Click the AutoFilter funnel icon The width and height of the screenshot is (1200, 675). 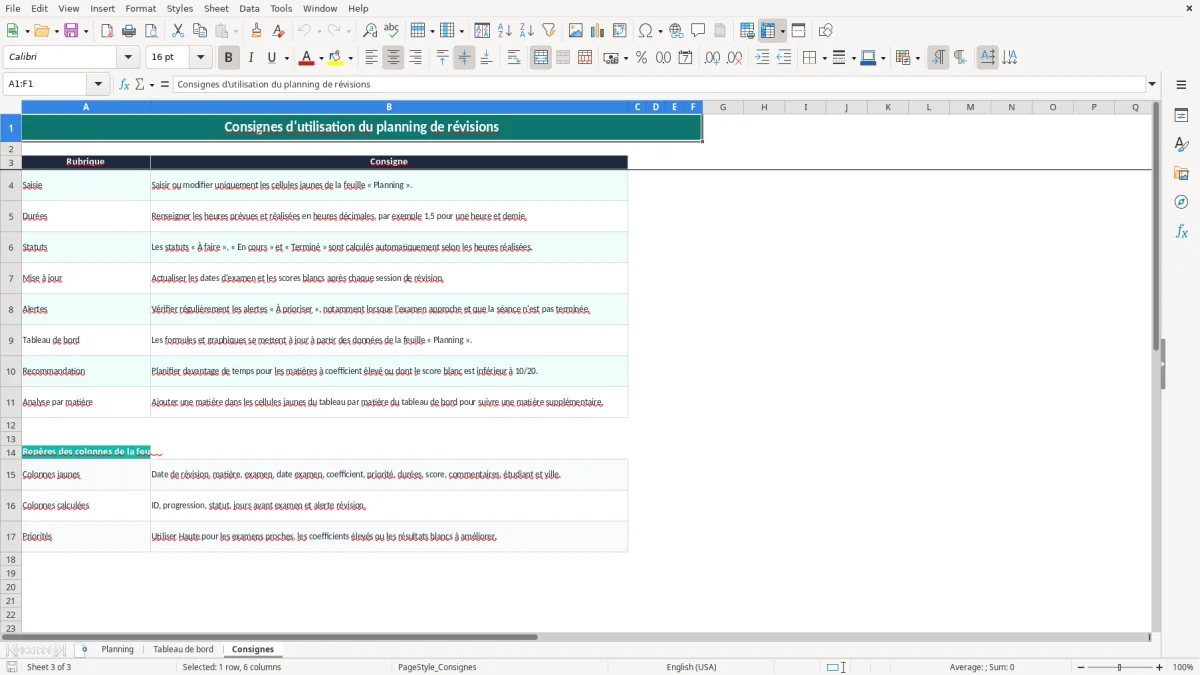(549, 31)
